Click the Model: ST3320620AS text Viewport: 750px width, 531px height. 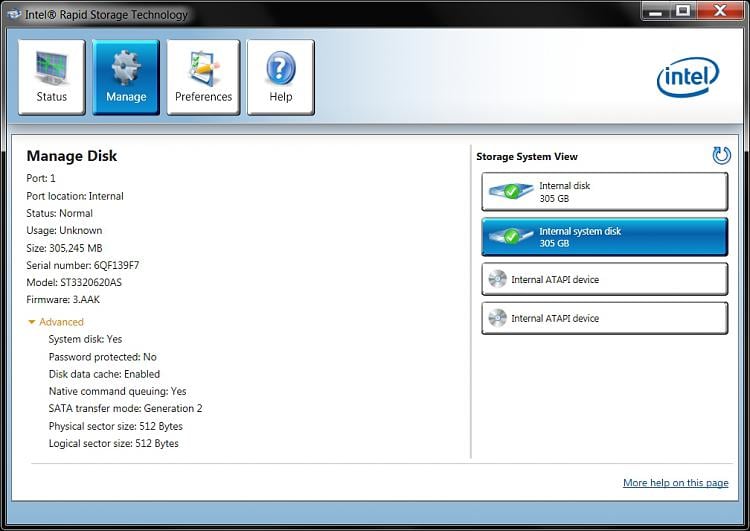click(x=74, y=282)
